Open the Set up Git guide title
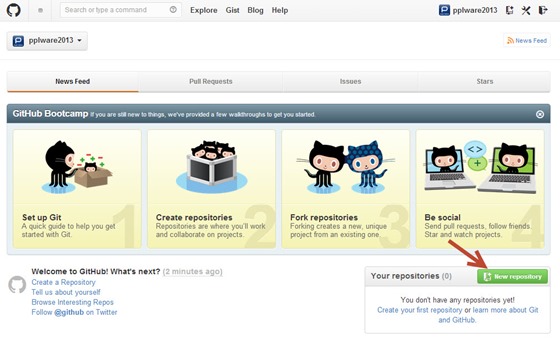Screen dimensions: 560x363 click(x=41, y=217)
